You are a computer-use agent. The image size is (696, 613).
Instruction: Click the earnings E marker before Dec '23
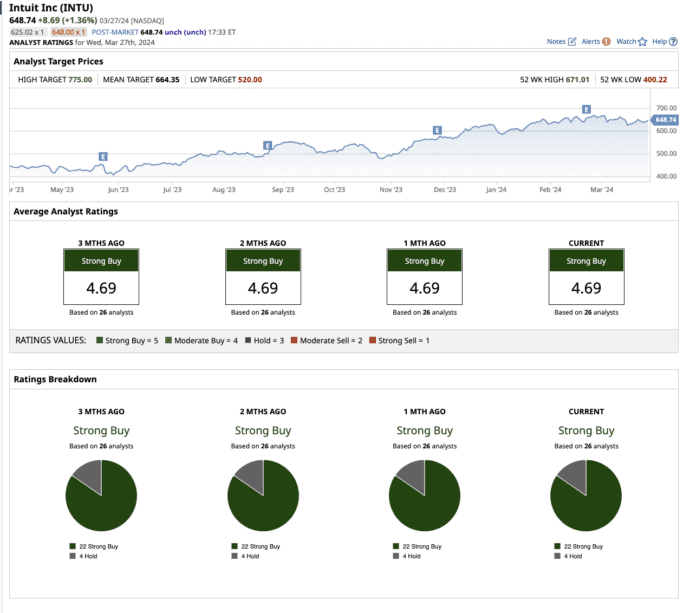[x=437, y=130]
